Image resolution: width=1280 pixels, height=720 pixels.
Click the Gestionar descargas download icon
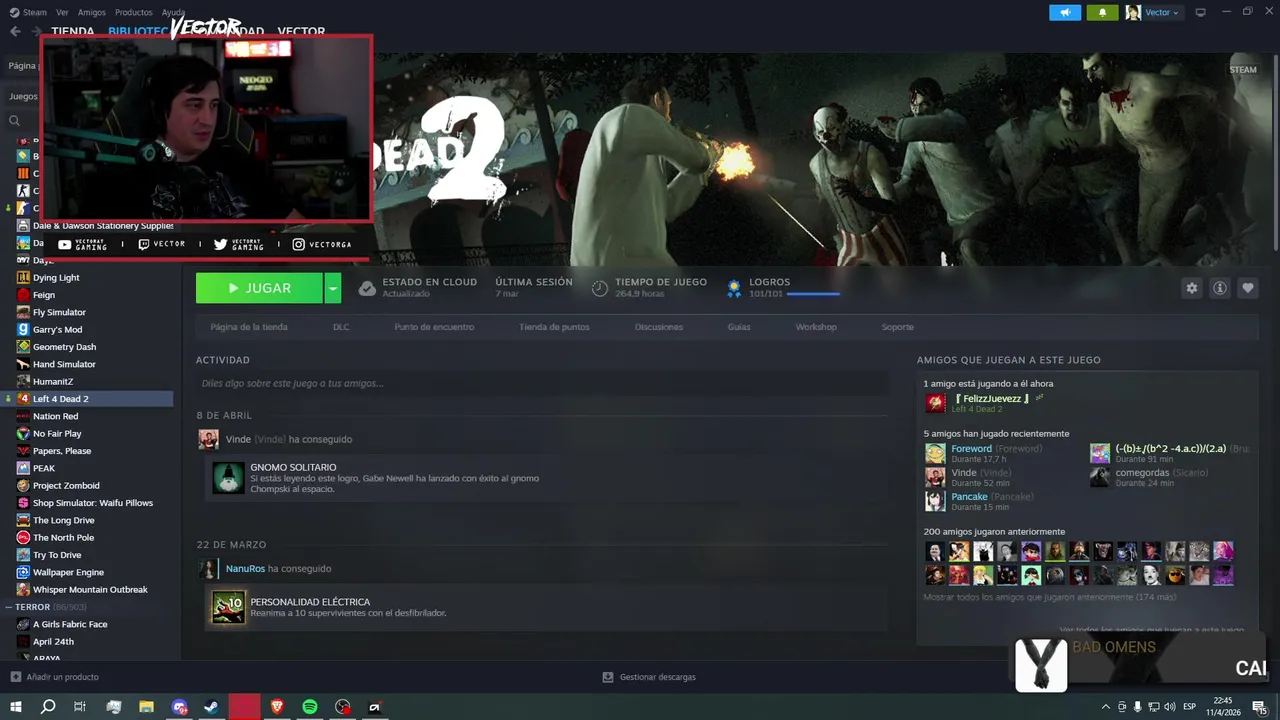(x=608, y=677)
